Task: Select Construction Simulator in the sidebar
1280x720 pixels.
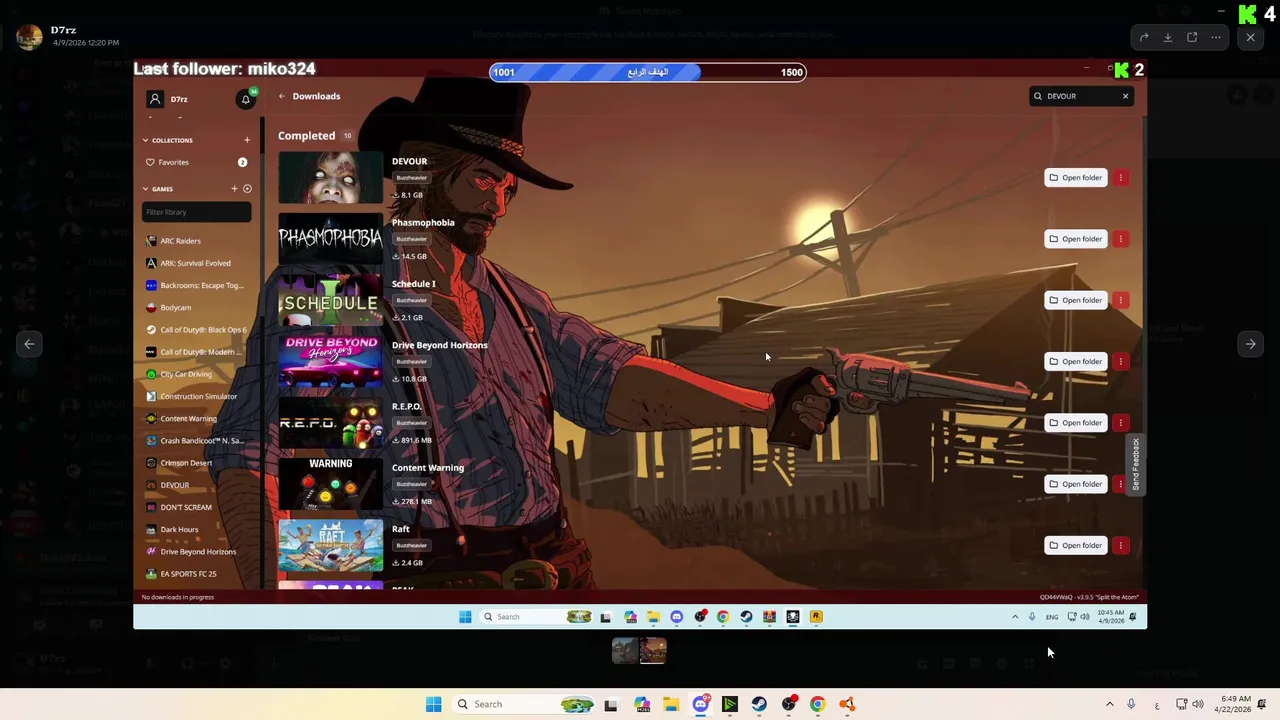Action: point(198,396)
